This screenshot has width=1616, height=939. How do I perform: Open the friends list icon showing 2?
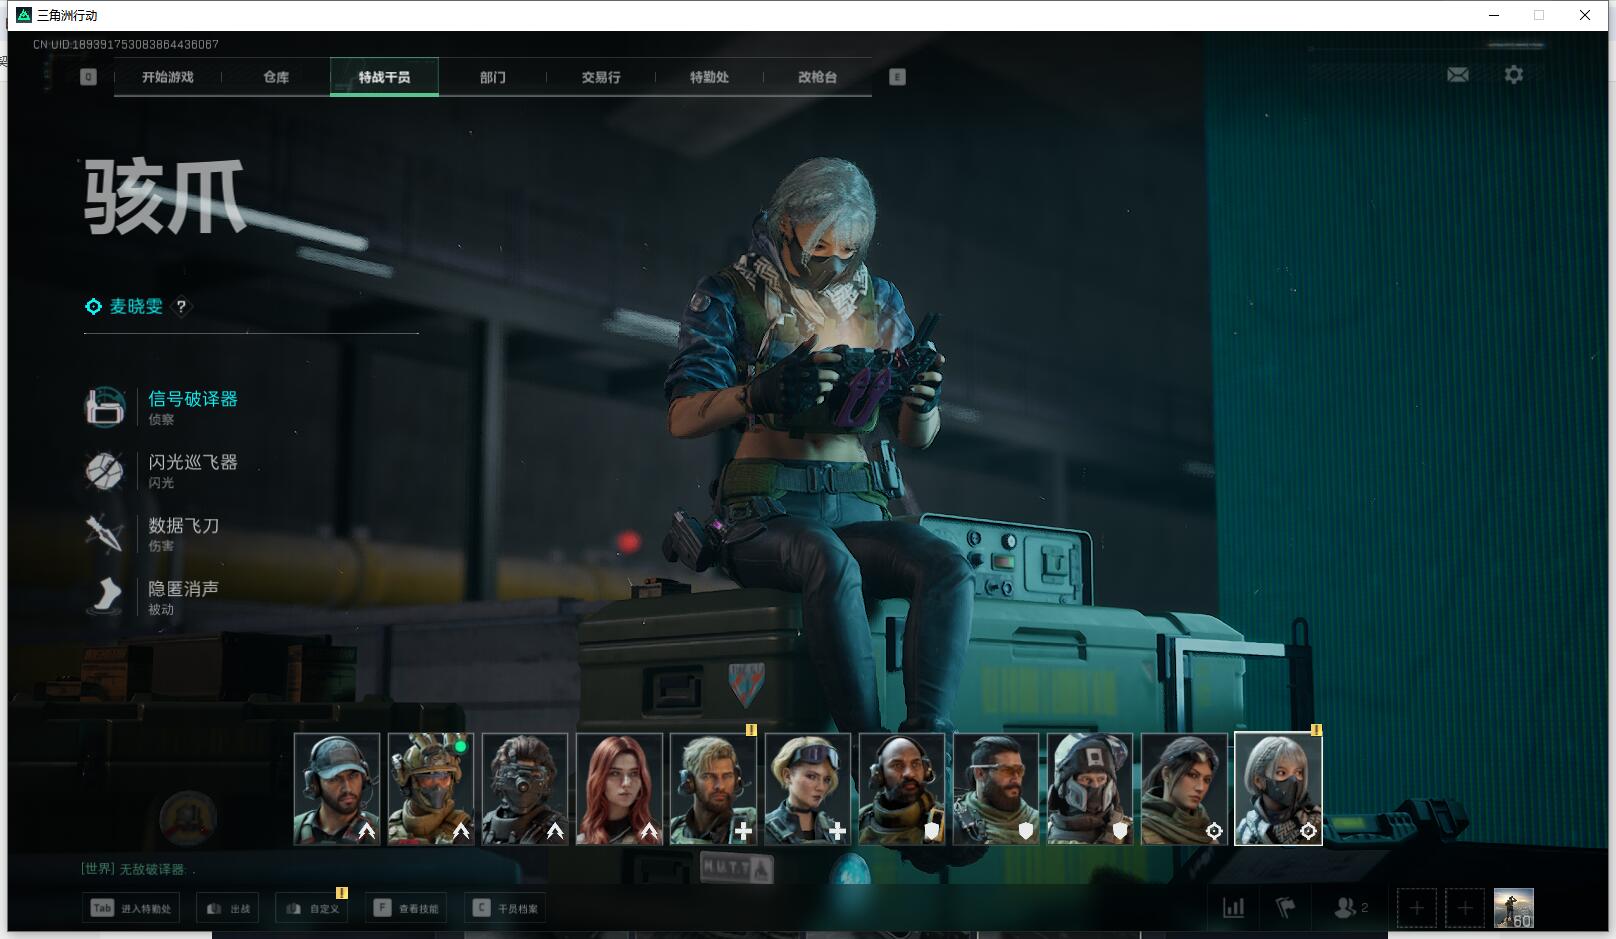coord(1351,908)
